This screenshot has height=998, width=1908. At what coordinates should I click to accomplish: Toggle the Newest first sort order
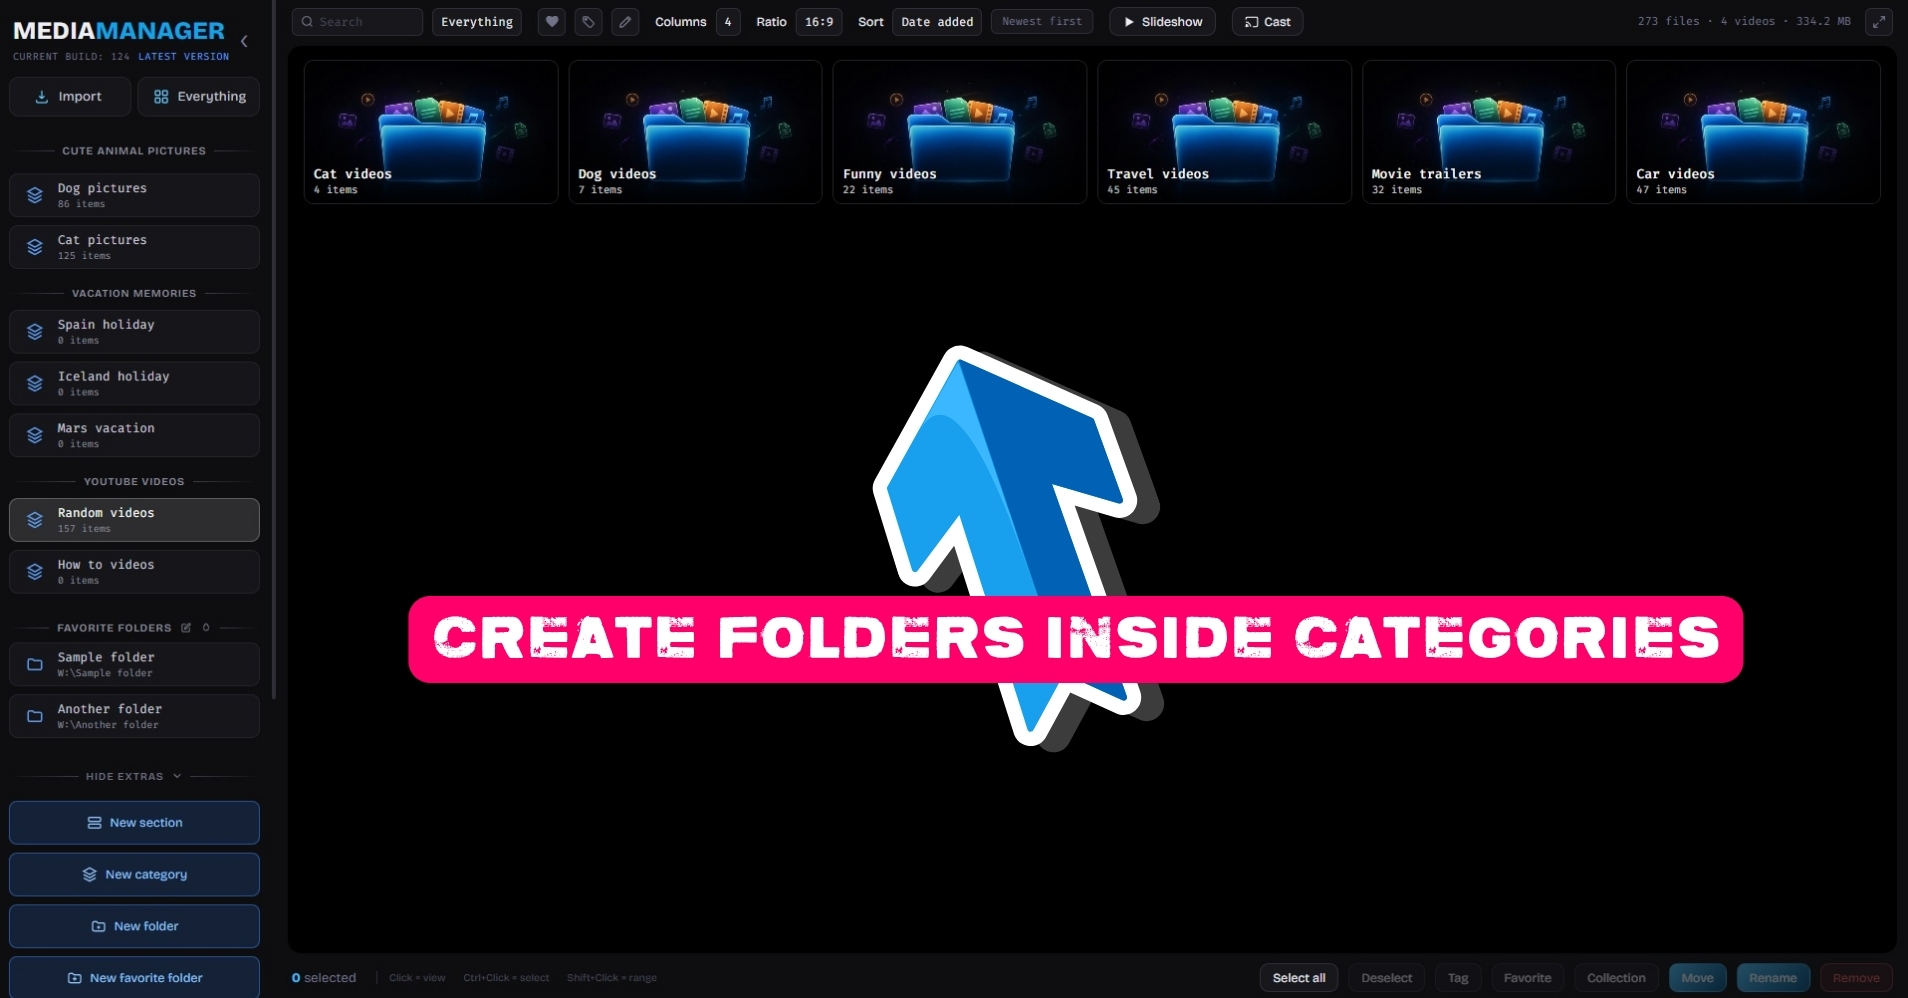tap(1042, 22)
